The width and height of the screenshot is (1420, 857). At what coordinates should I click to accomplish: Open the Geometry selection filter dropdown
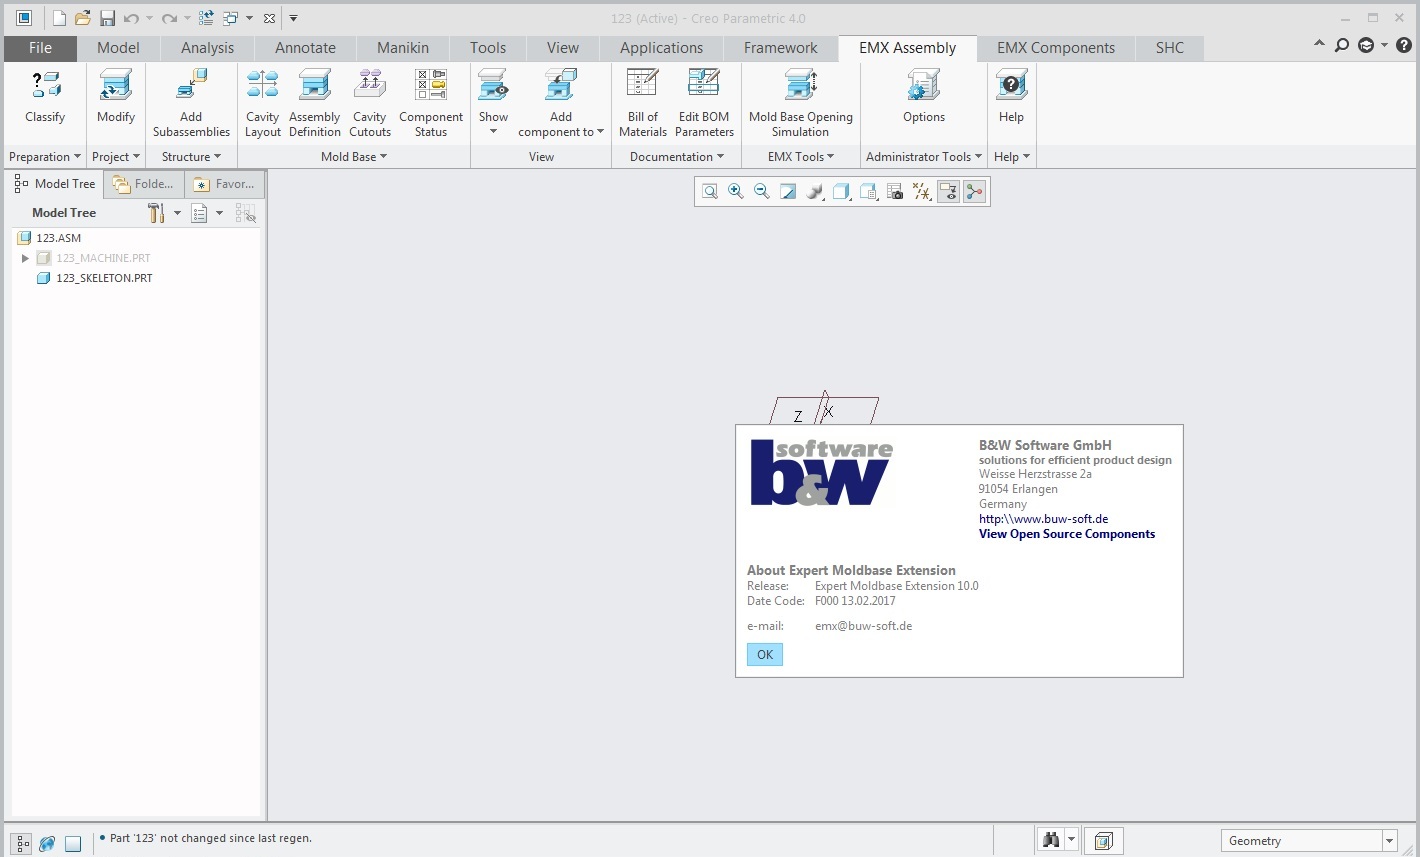1389,841
